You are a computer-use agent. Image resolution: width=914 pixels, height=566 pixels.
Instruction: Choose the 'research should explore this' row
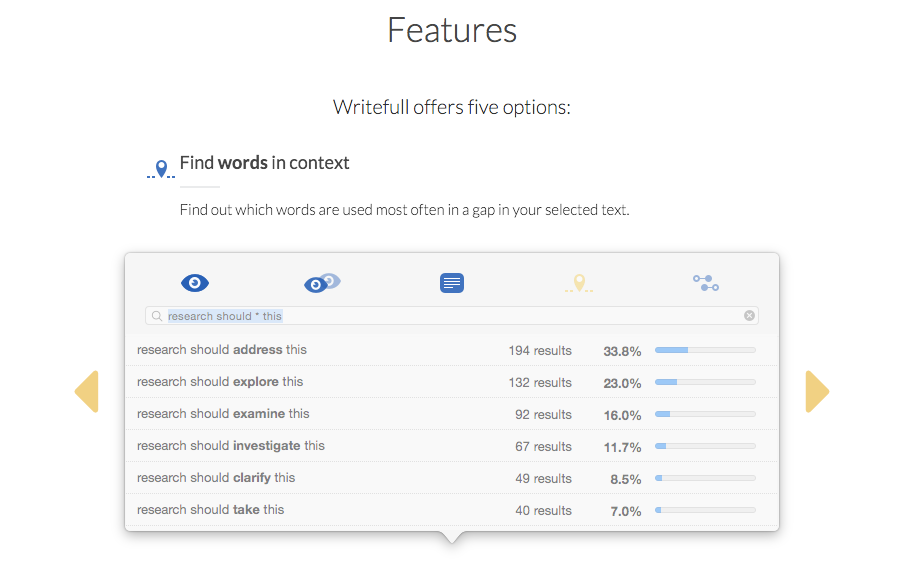click(220, 382)
